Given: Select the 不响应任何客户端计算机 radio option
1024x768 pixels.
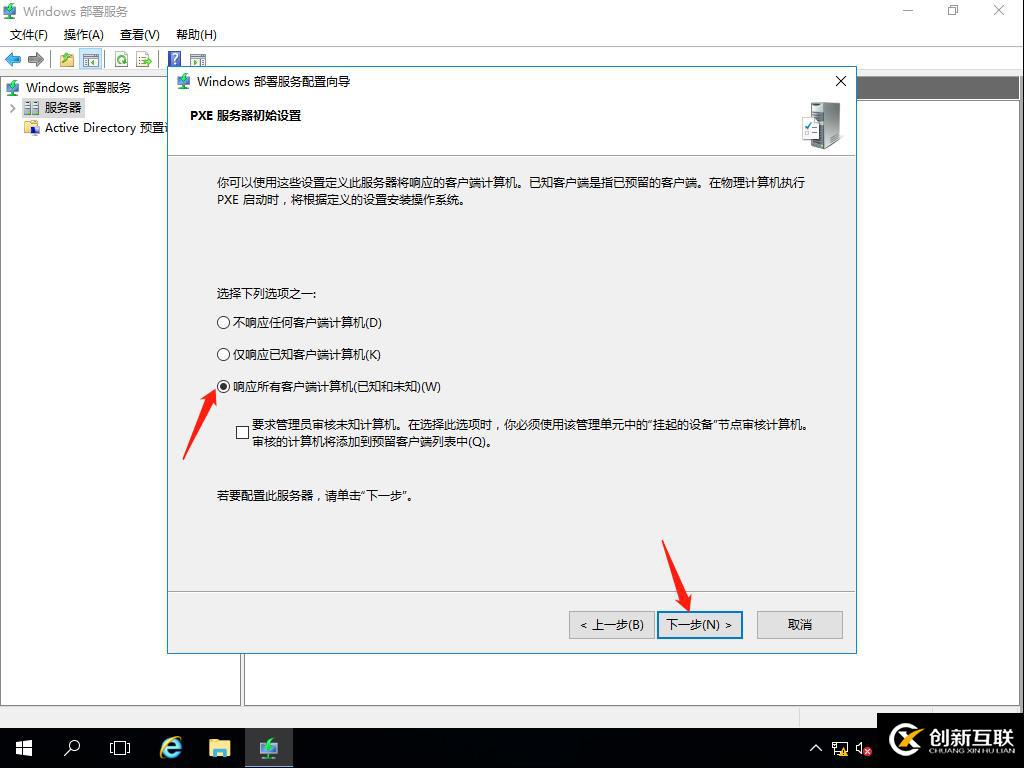Looking at the screenshot, I should point(222,322).
